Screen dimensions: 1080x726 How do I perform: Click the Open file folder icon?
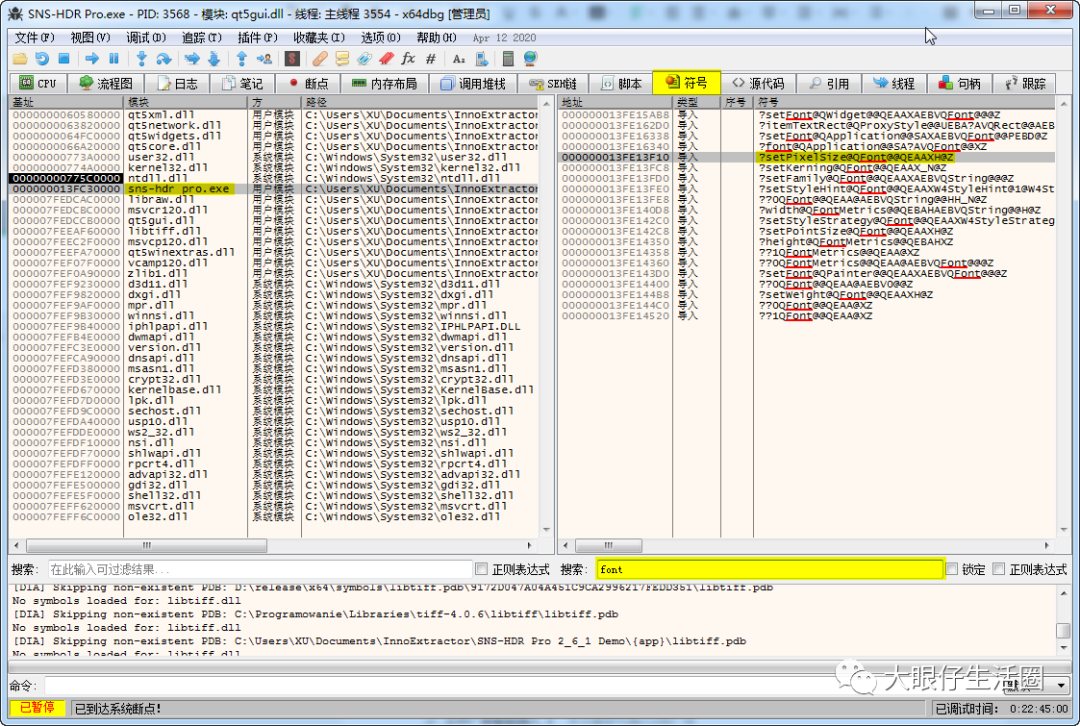pyautogui.click(x=20, y=59)
